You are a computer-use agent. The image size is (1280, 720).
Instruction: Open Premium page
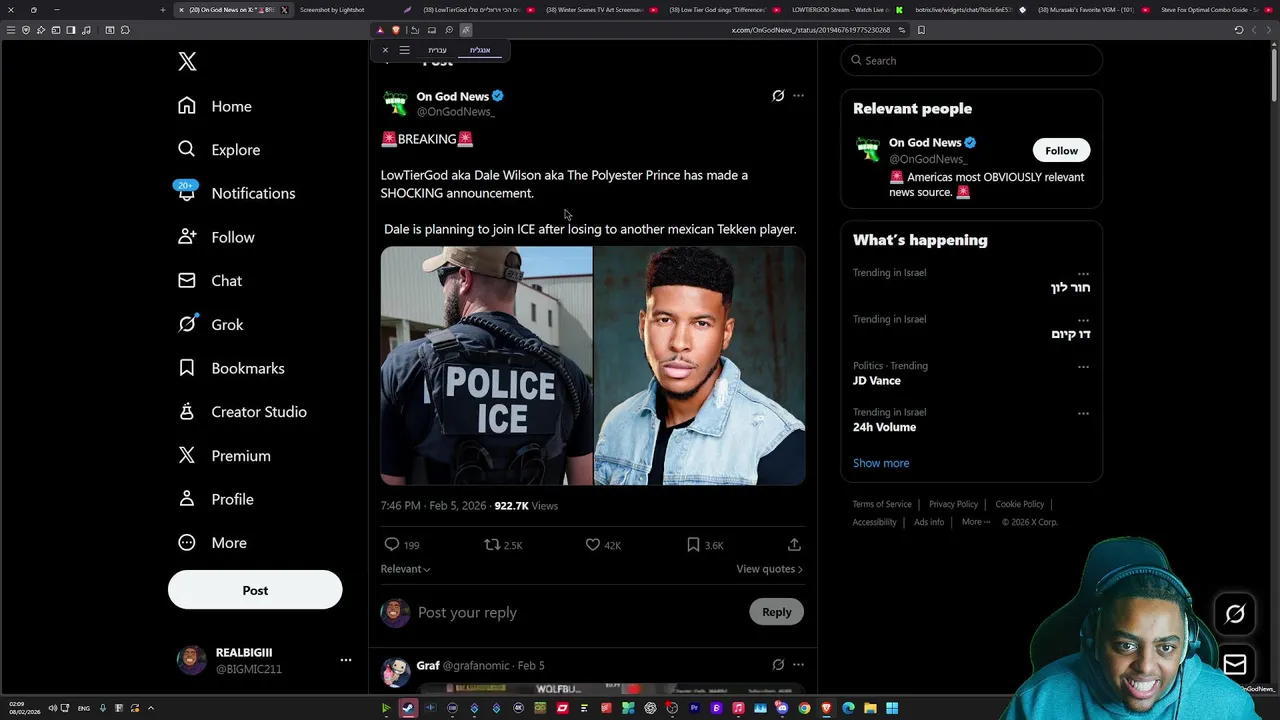tap(224, 456)
